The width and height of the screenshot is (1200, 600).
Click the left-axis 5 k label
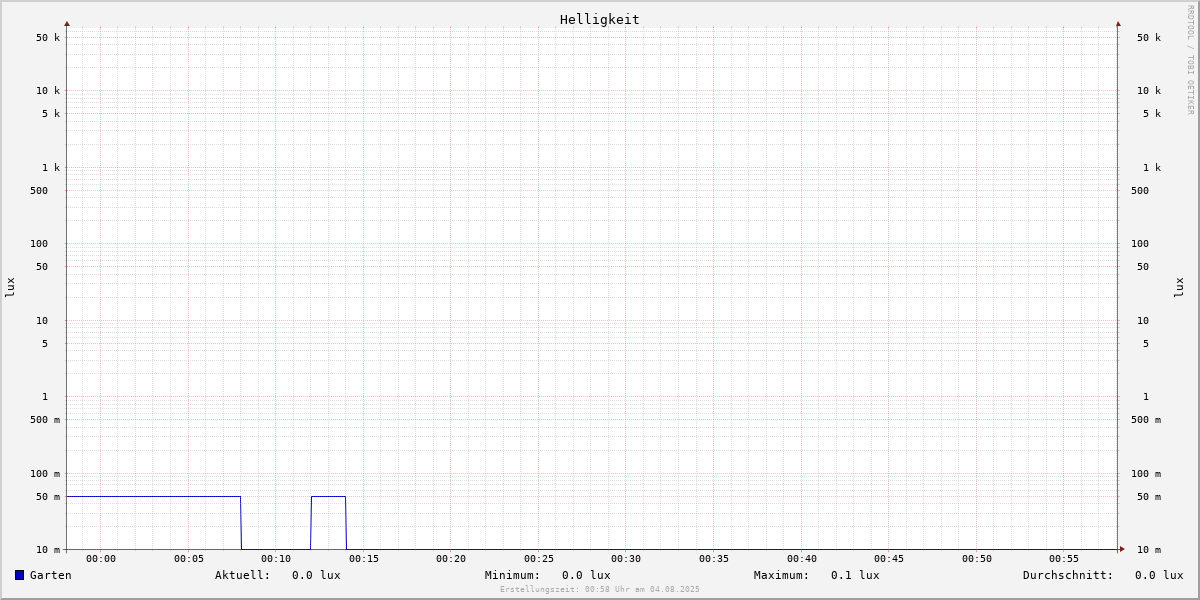(51, 114)
